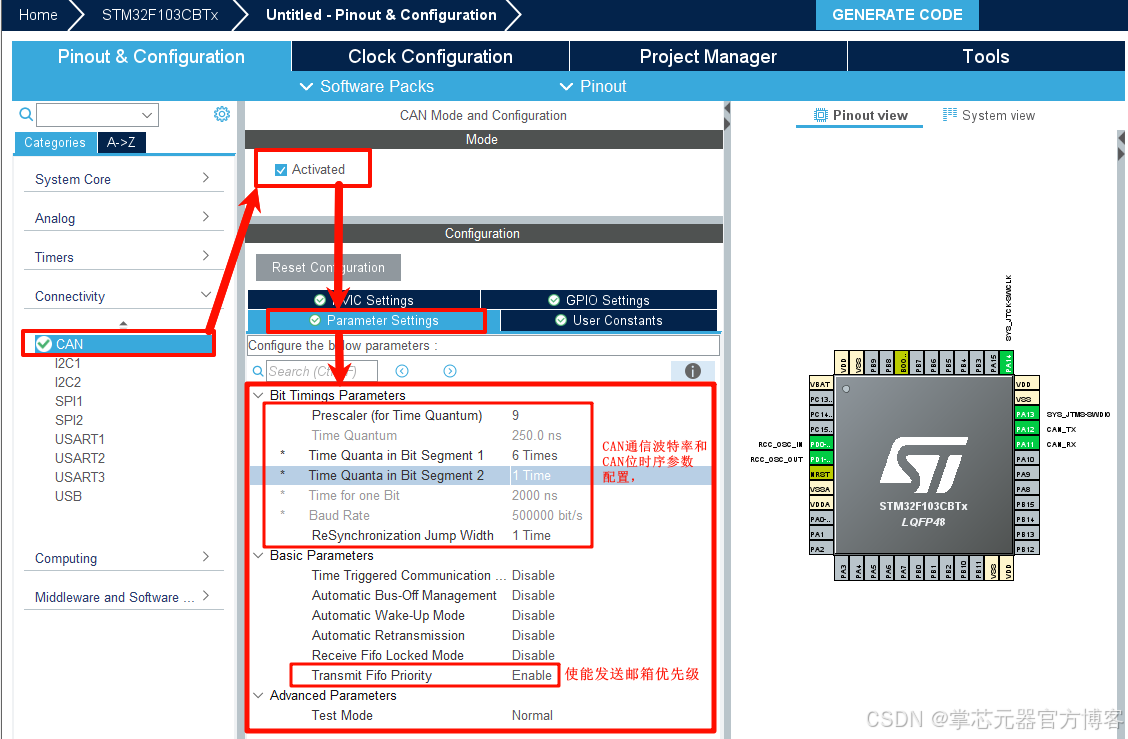Click the search magnifier icon in categories panel

point(26,114)
